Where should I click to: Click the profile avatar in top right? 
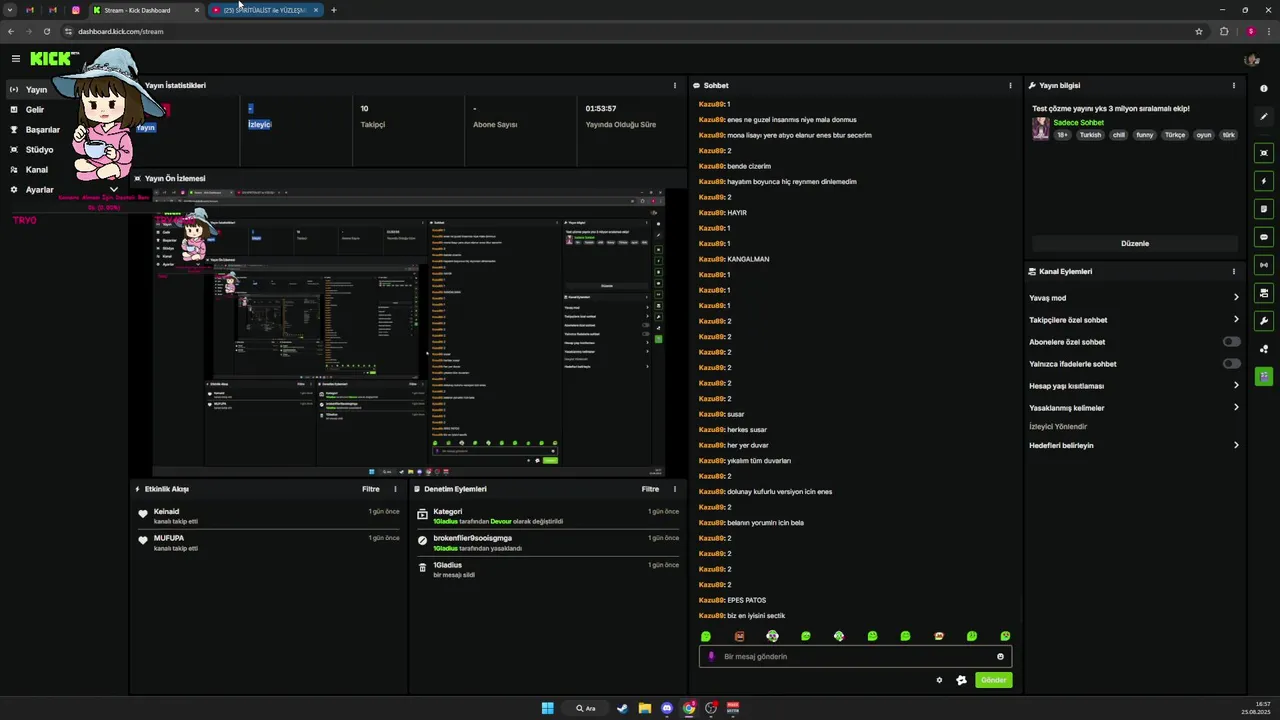click(1252, 59)
